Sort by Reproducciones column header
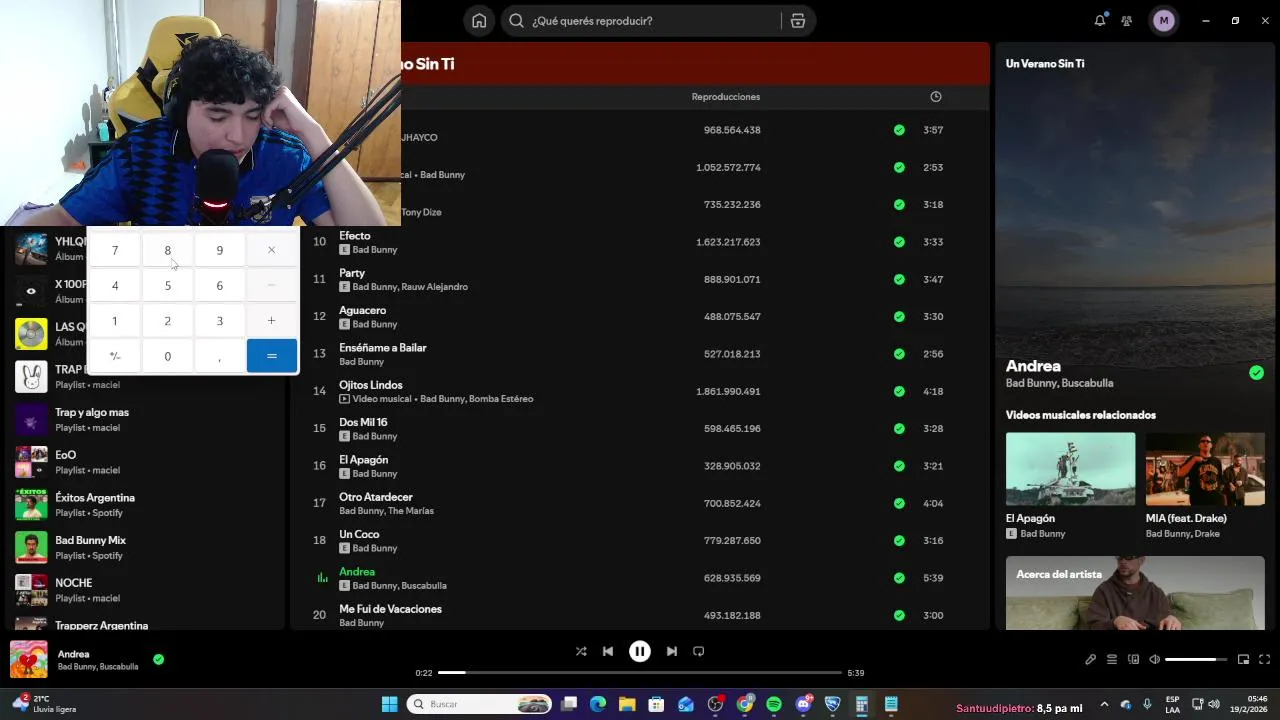The height and width of the screenshot is (720, 1280). tap(726, 97)
